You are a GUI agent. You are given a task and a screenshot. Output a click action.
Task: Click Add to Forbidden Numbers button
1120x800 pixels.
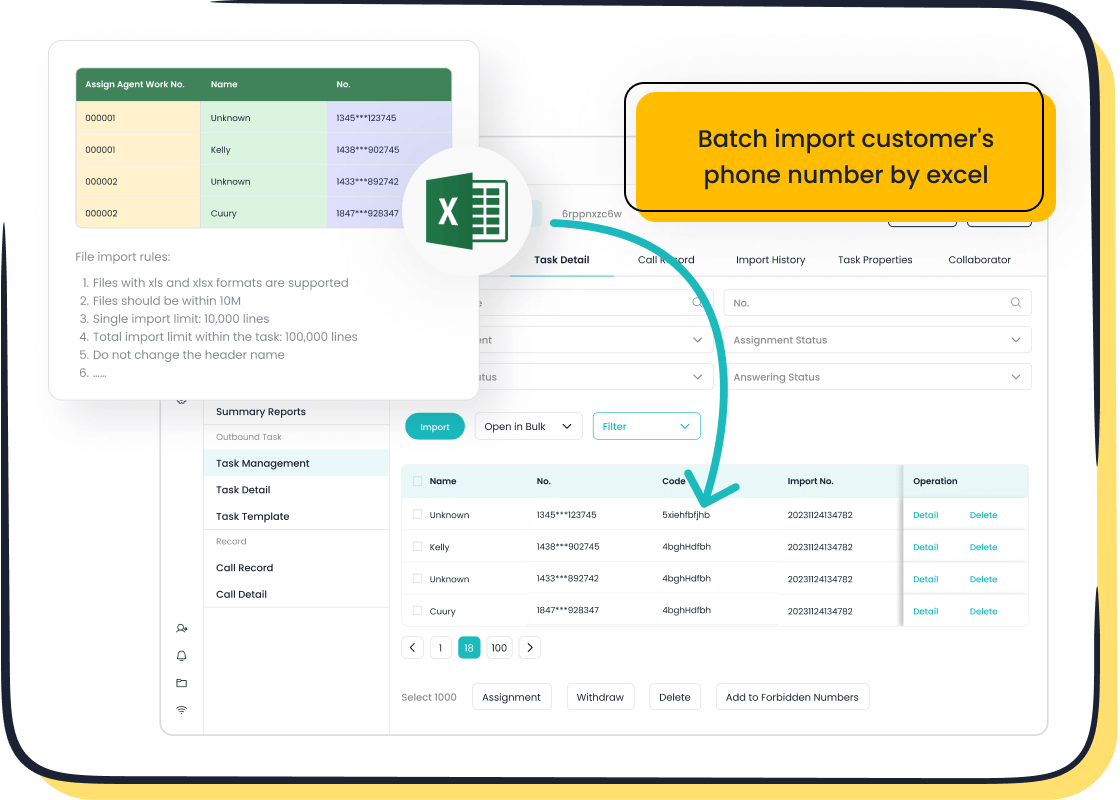point(792,697)
